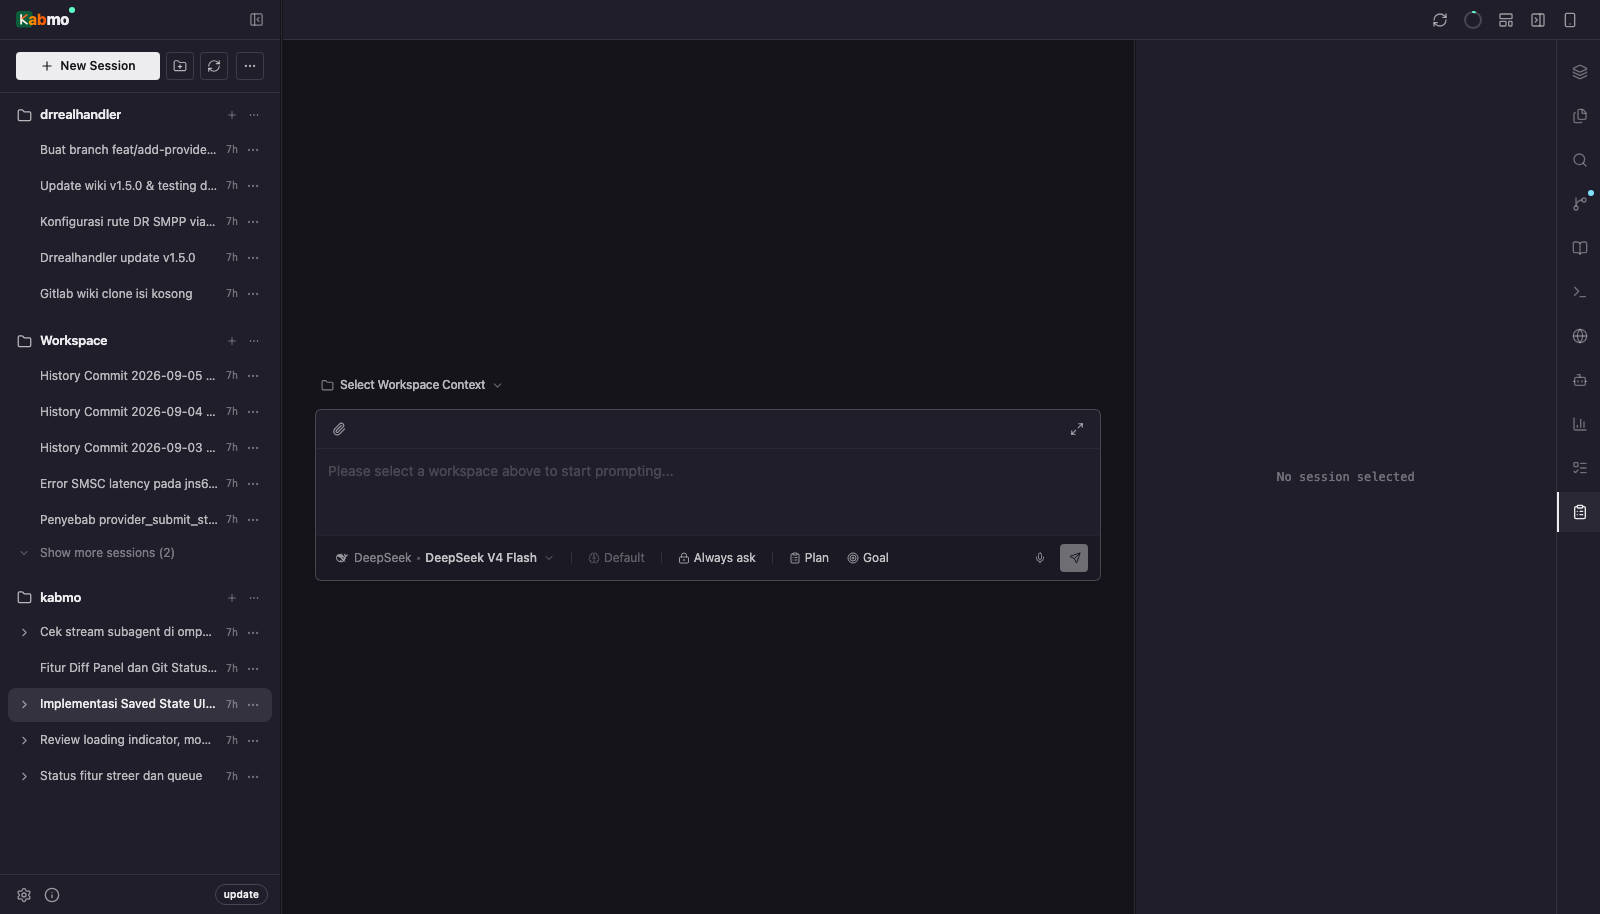
Task: Toggle the right panel icon in top bar
Action: coord(1538,20)
